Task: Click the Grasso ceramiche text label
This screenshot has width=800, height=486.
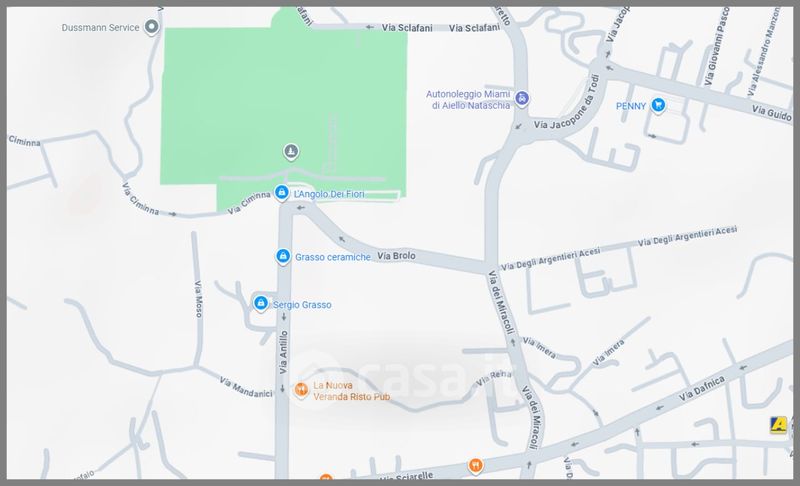Action: tap(333, 257)
